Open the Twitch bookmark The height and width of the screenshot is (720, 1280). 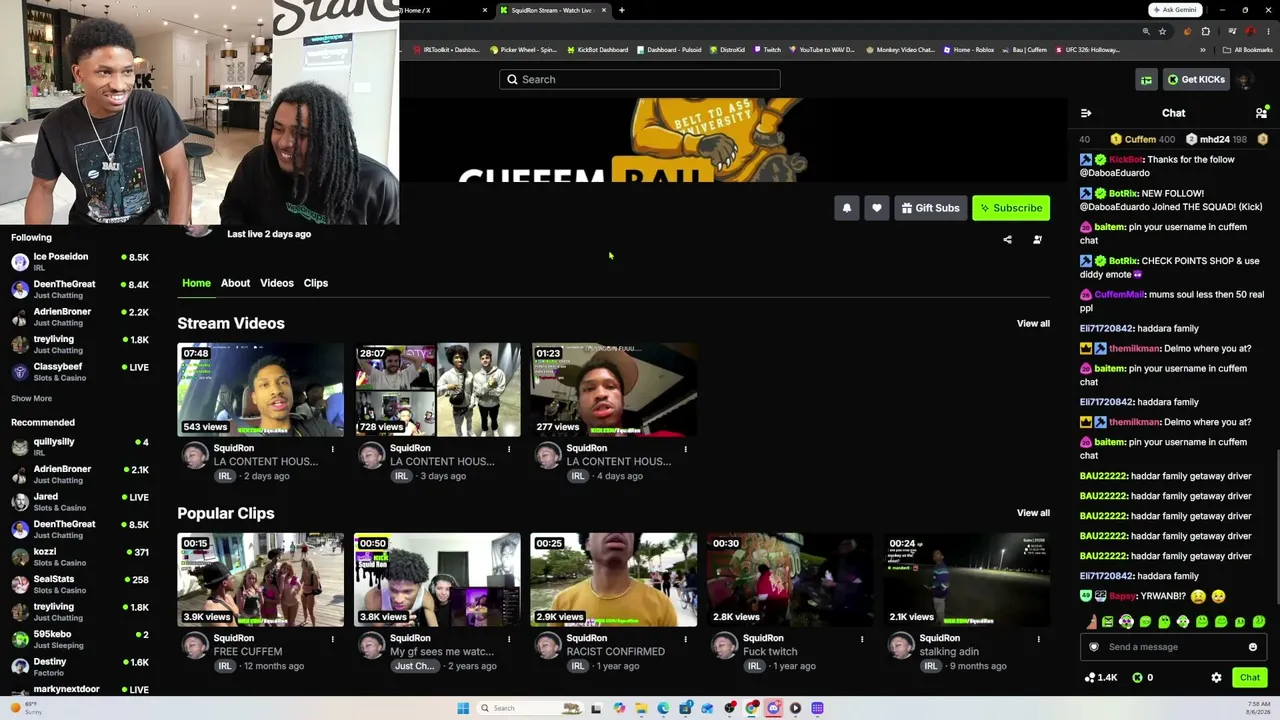(x=767, y=50)
